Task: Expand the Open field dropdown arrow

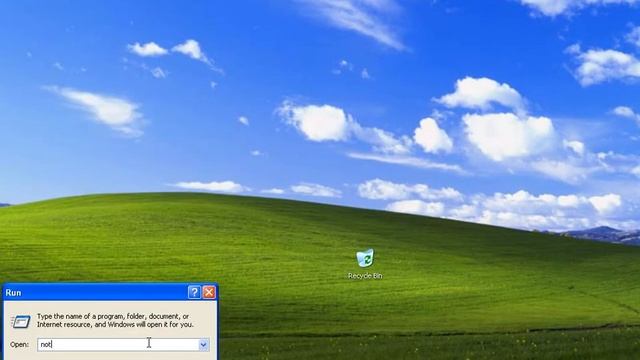Action: (x=203, y=344)
